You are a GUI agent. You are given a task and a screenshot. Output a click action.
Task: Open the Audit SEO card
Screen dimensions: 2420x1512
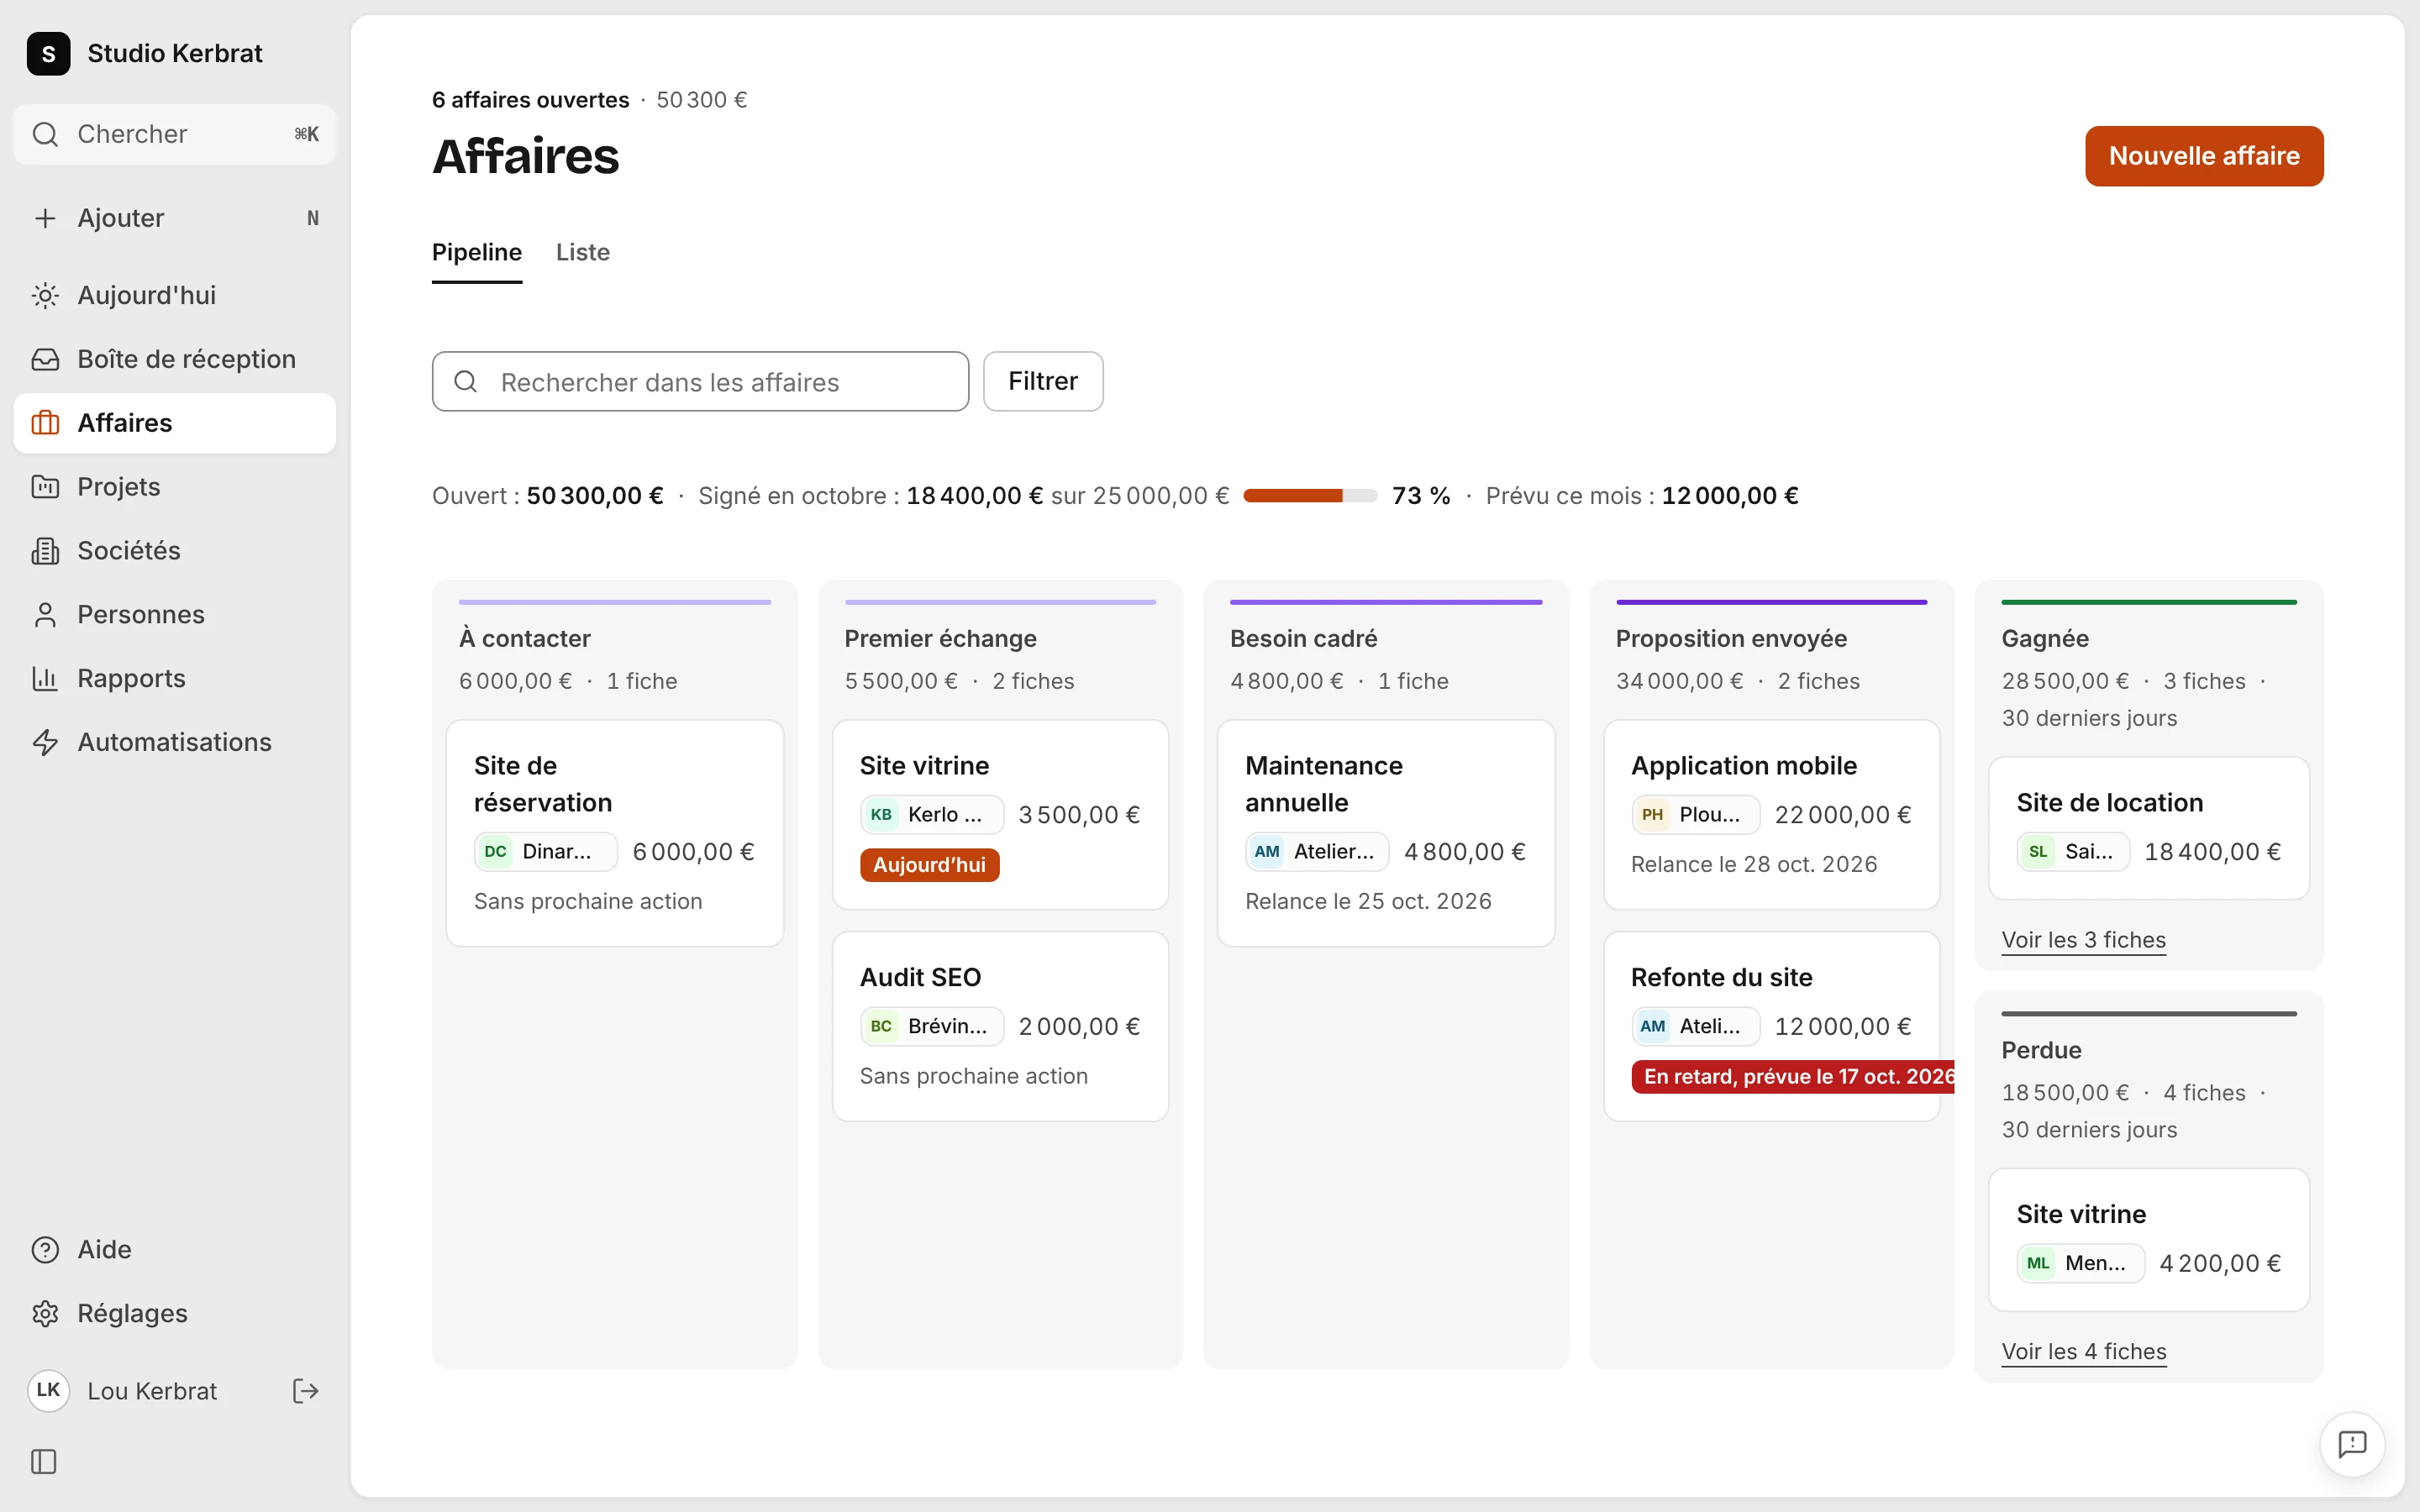click(1001, 1027)
